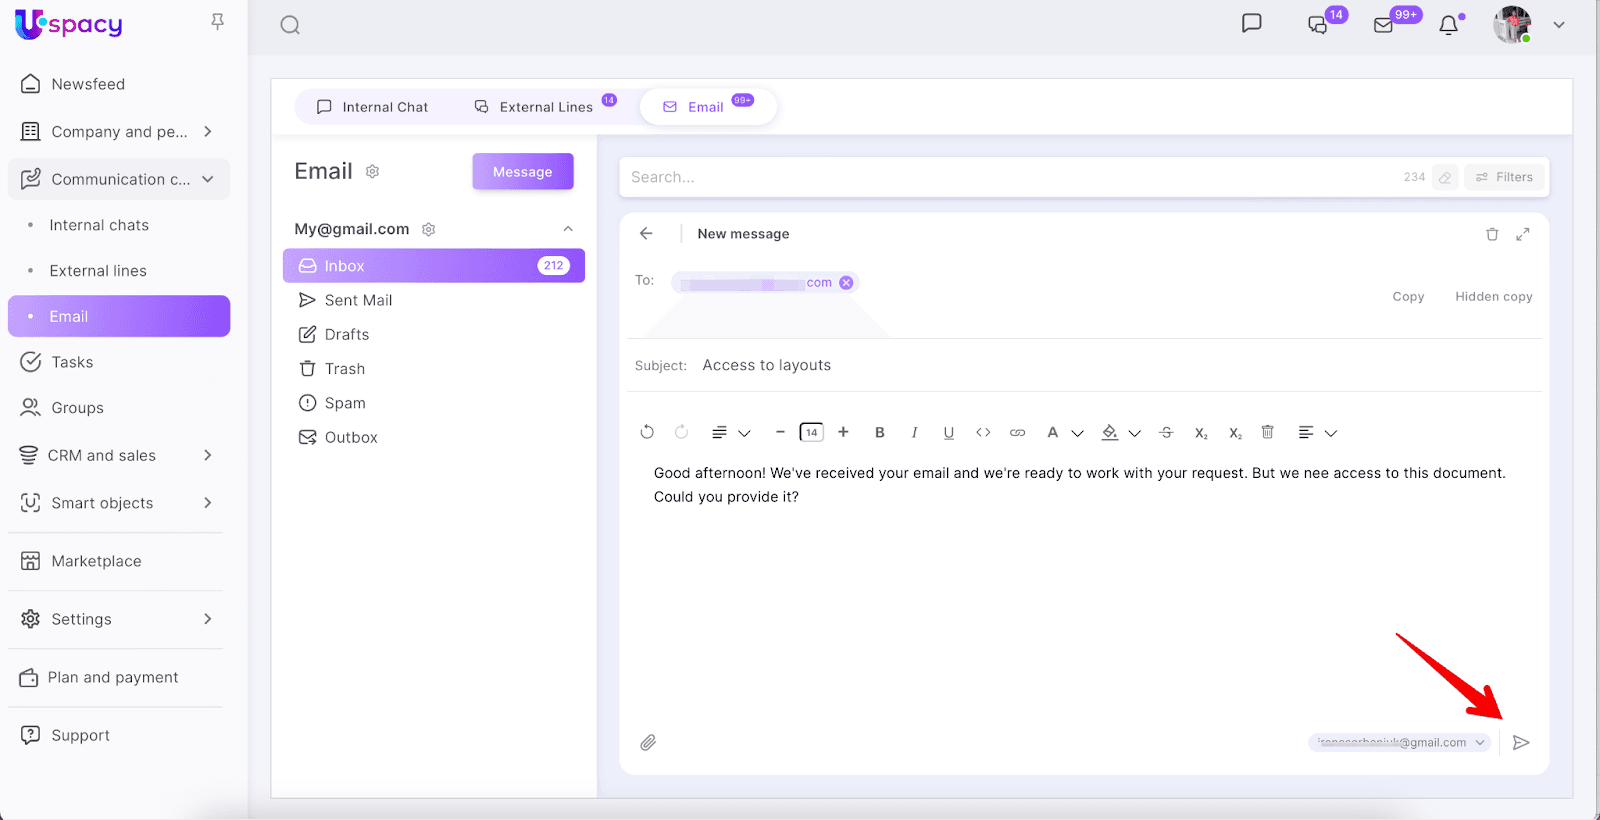Toggle italic formatting
This screenshot has width=1600, height=820.
coord(914,433)
